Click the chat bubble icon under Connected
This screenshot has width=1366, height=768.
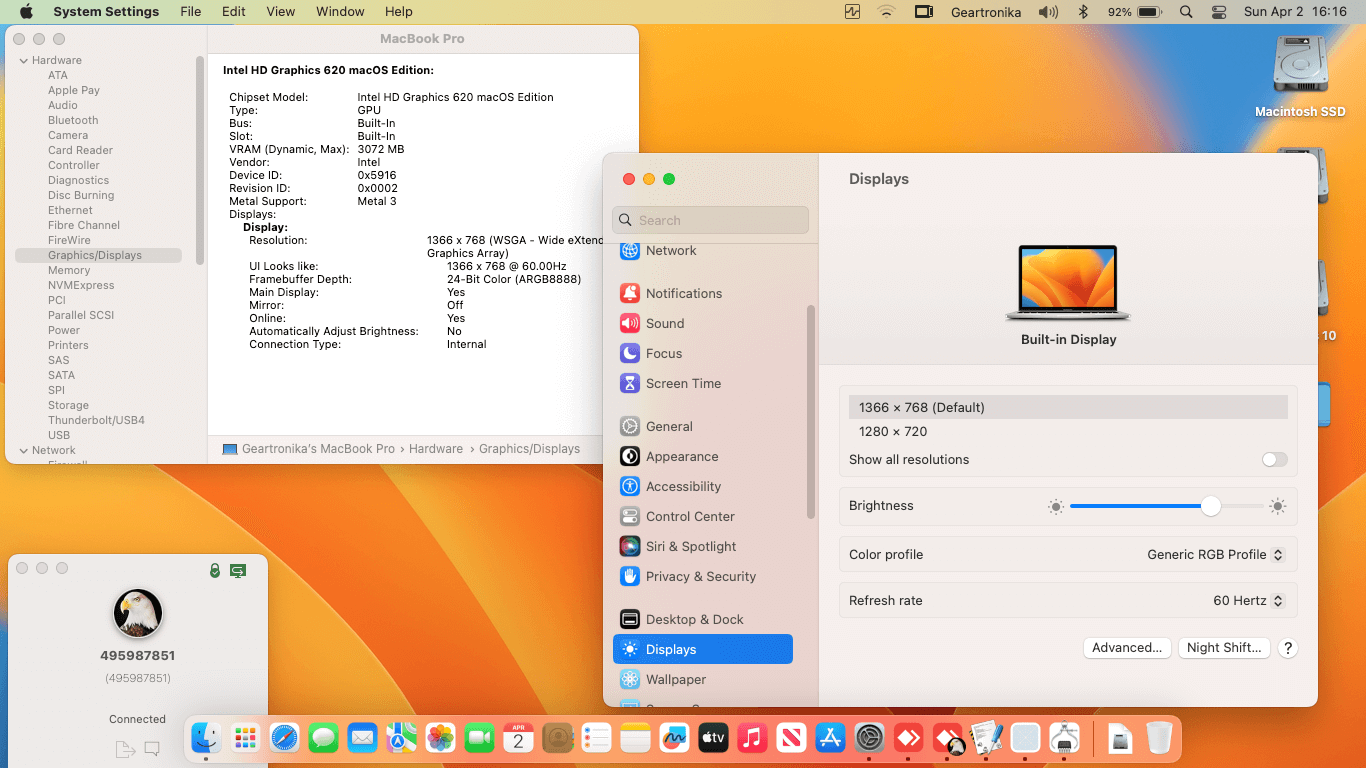click(152, 748)
